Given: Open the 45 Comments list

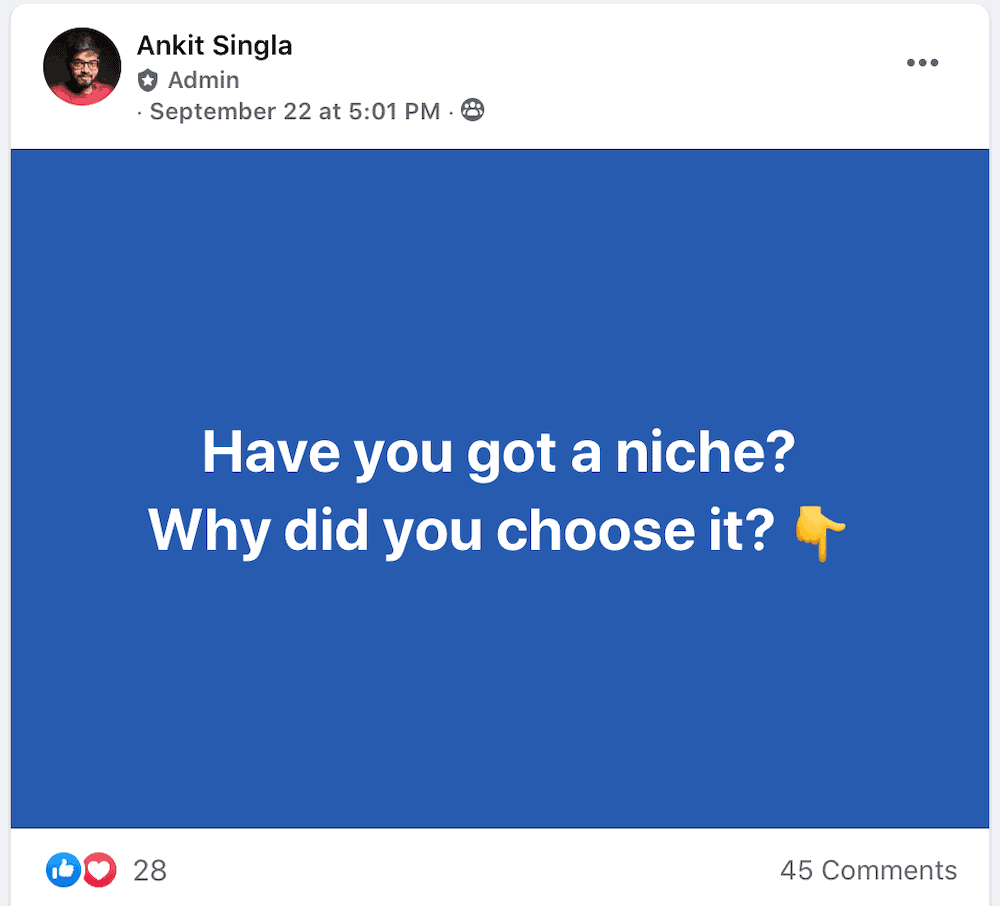Looking at the screenshot, I should coord(868,870).
